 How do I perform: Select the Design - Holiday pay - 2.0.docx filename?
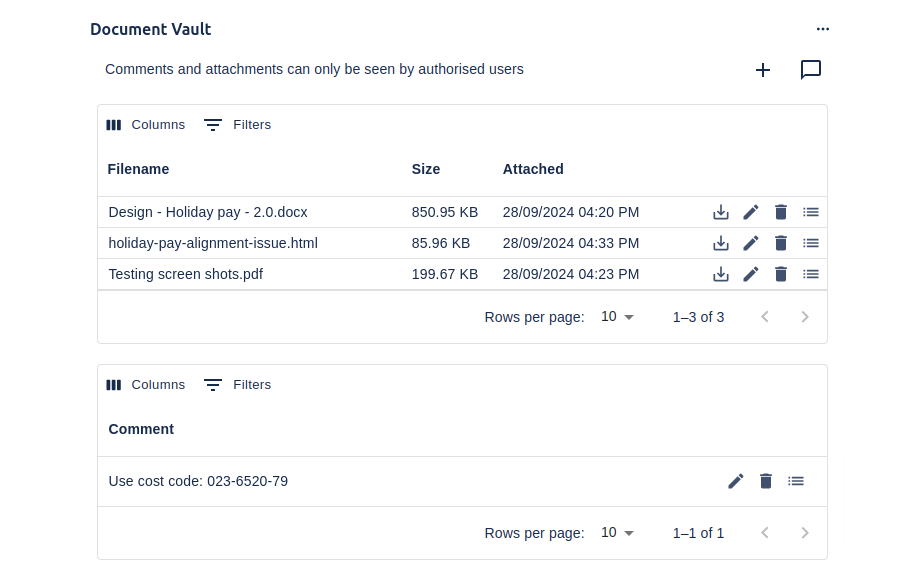click(208, 212)
